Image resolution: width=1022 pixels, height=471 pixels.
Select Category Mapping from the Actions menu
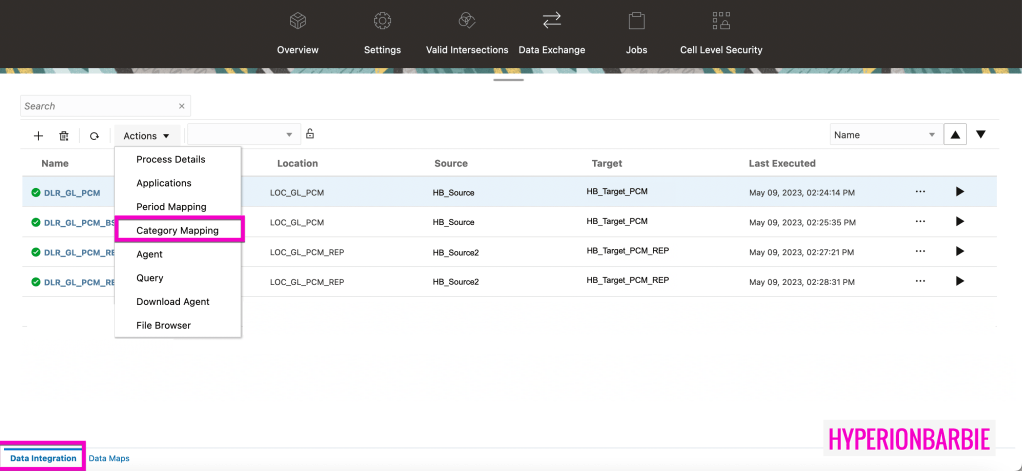point(178,231)
